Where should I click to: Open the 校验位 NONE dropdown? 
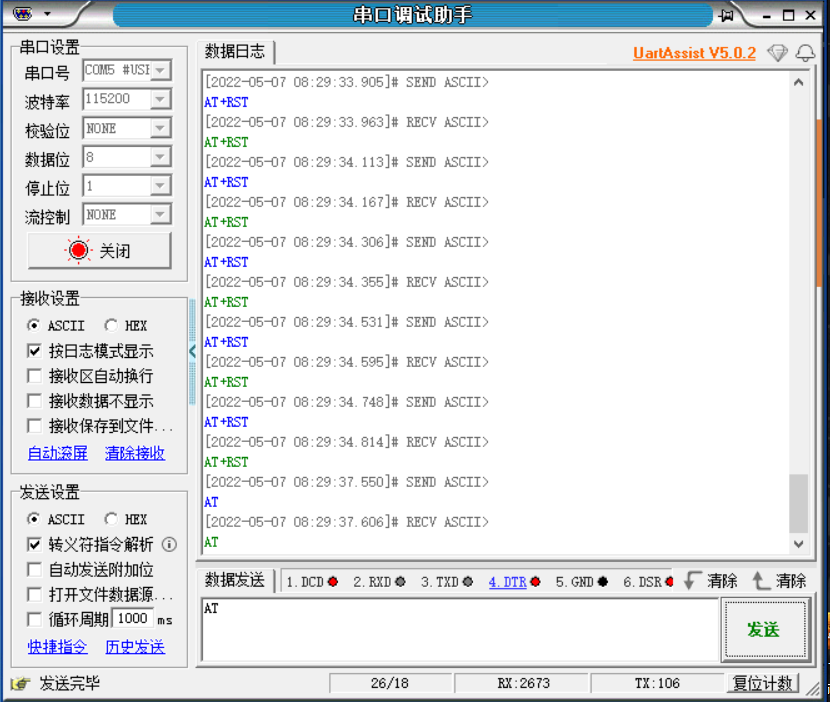pos(161,128)
